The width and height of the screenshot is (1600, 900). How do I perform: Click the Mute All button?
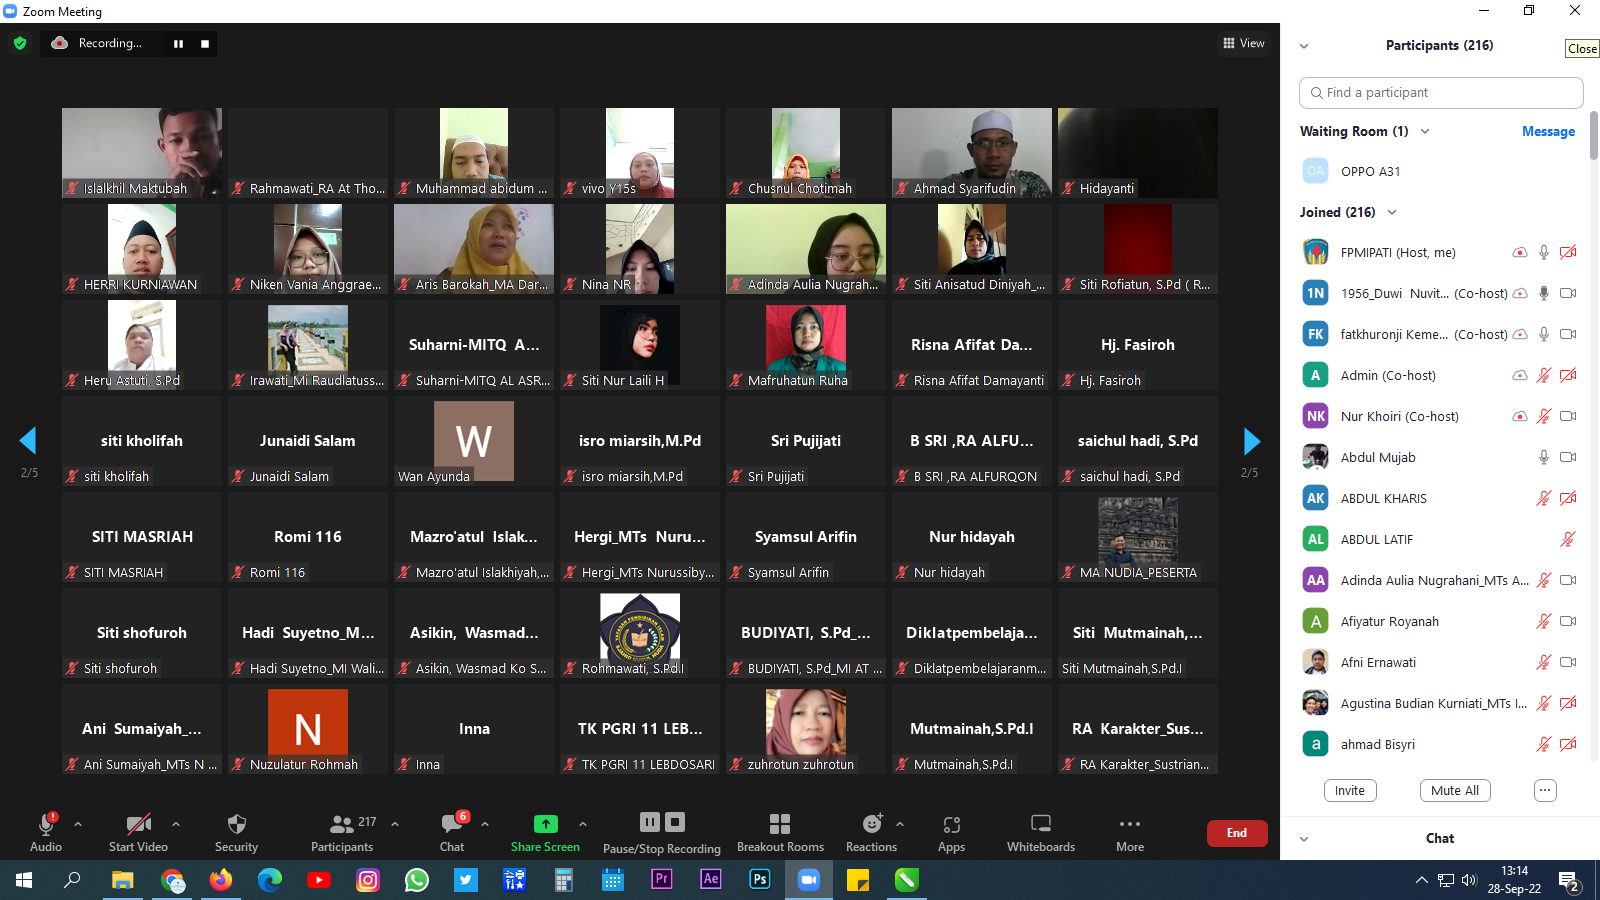click(x=1454, y=791)
